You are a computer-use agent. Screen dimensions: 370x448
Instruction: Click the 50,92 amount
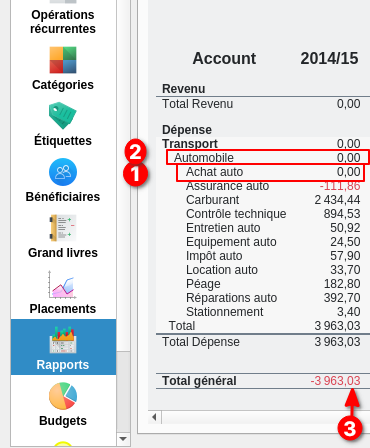point(345,228)
